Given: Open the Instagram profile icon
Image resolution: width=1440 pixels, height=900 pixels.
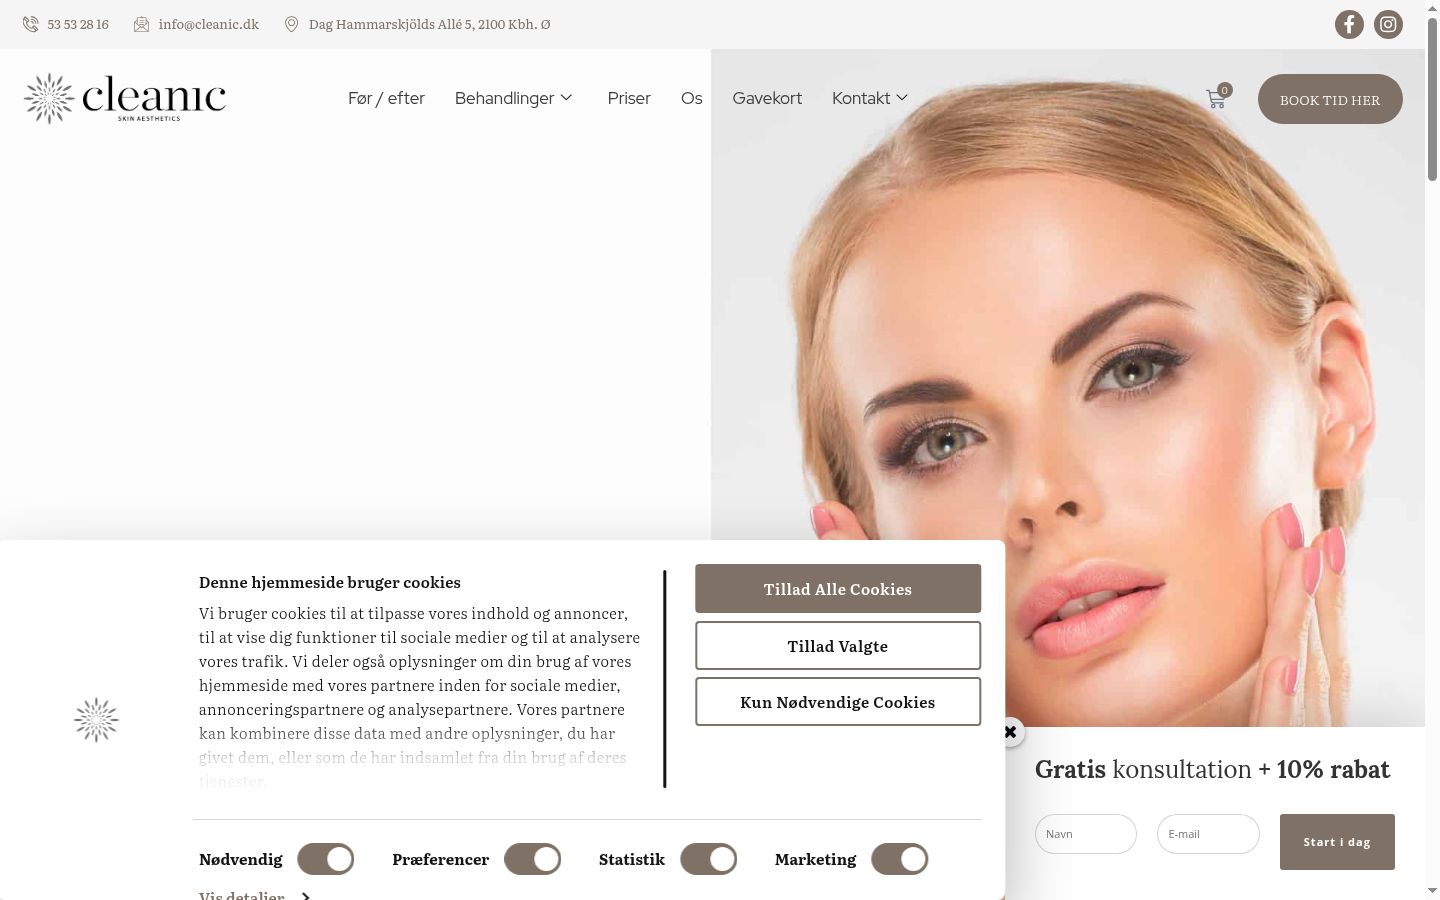Looking at the screenshot, I should tap(1388, 24).
